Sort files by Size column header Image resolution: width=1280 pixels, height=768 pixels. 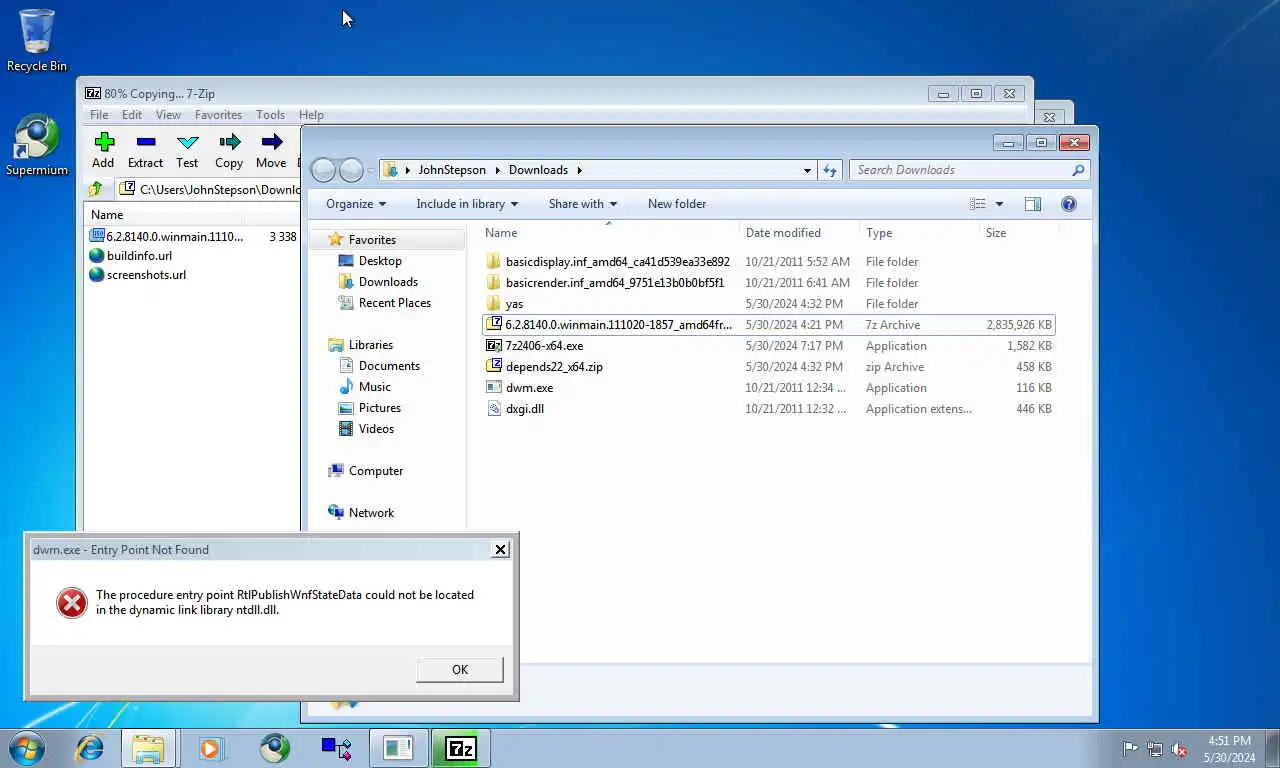(996, 233)
